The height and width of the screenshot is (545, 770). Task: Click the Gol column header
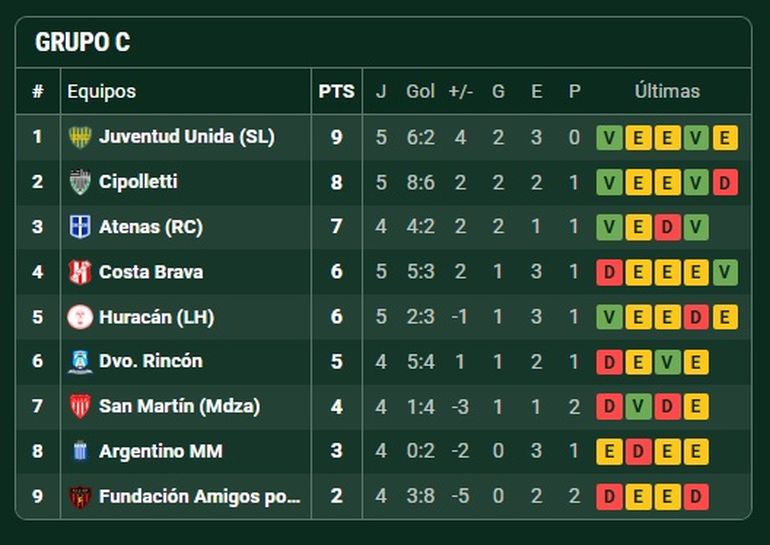click(x=420, y=91)
